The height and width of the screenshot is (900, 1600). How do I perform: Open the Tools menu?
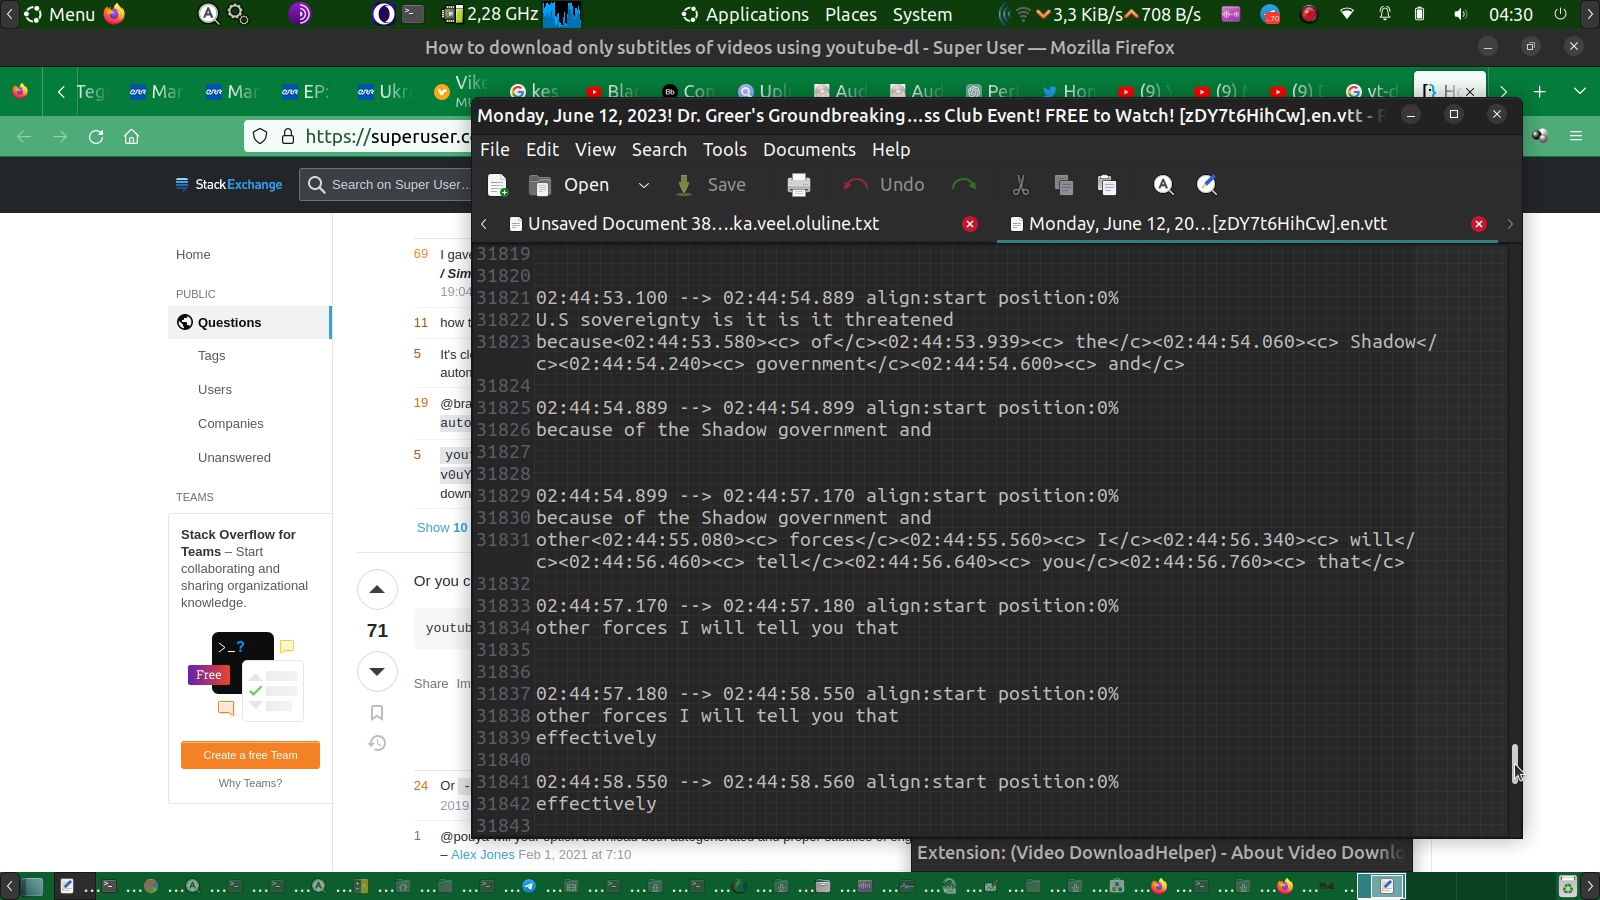coord(724,150)
